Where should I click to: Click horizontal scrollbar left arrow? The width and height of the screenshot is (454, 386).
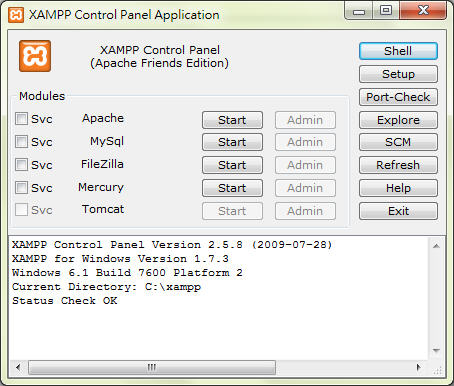point(18,367)
